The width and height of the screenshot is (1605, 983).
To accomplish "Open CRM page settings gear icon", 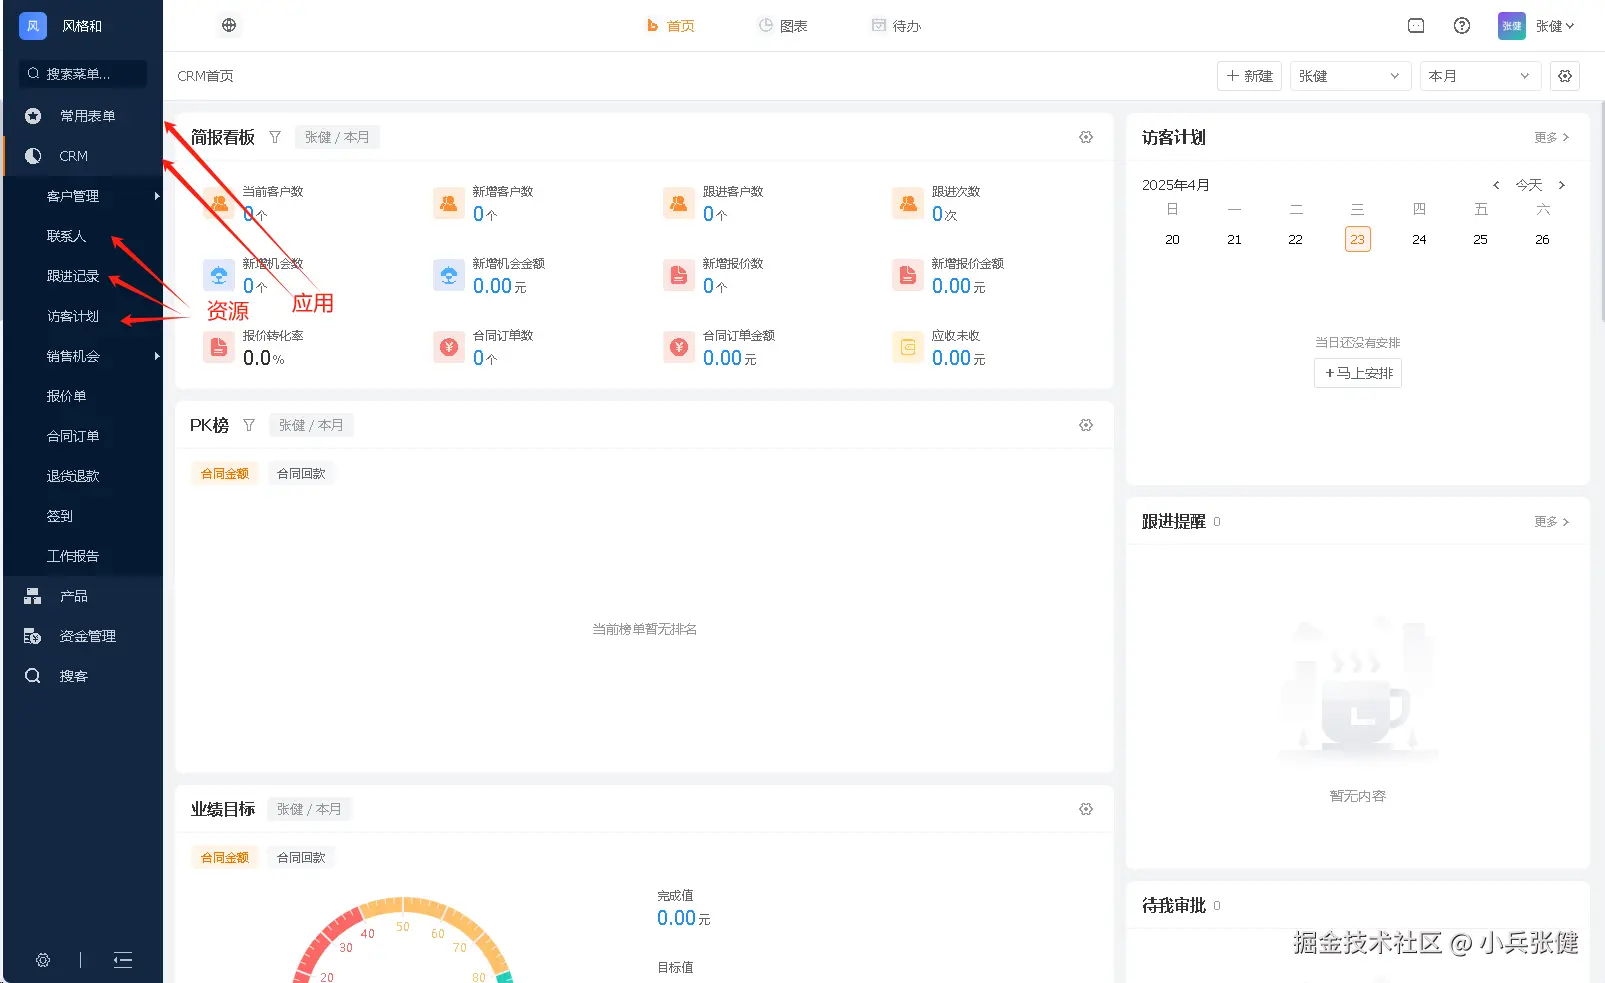I will point(1565,76).
